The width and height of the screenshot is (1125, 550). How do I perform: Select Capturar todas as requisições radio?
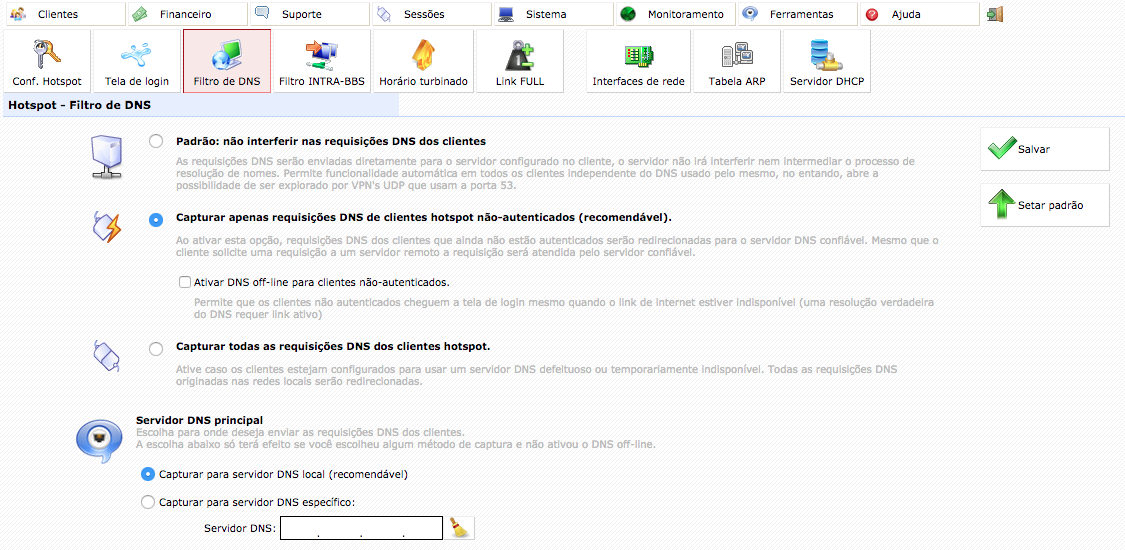tap(156, 349)
